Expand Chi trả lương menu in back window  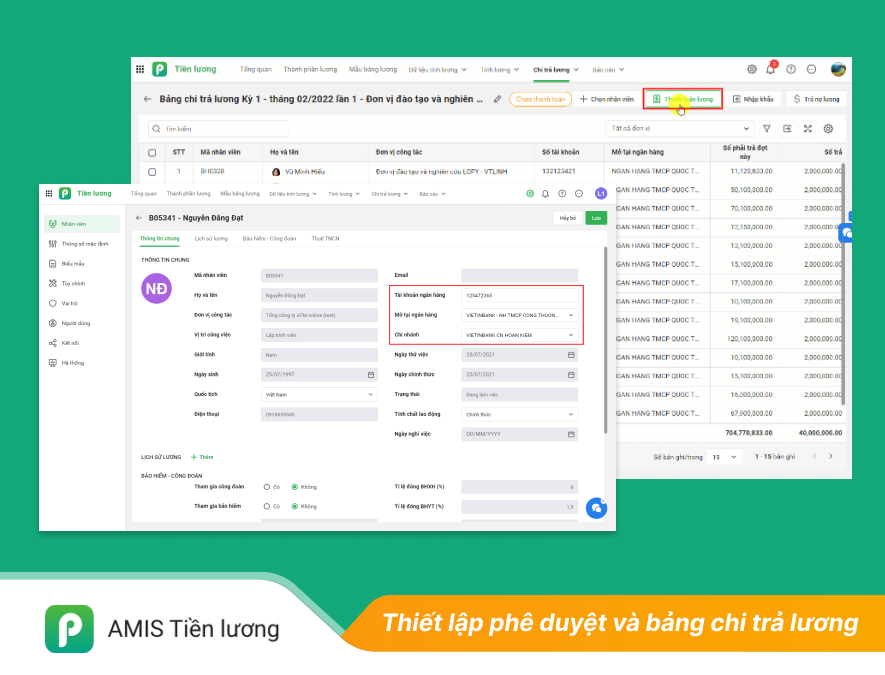556,69
